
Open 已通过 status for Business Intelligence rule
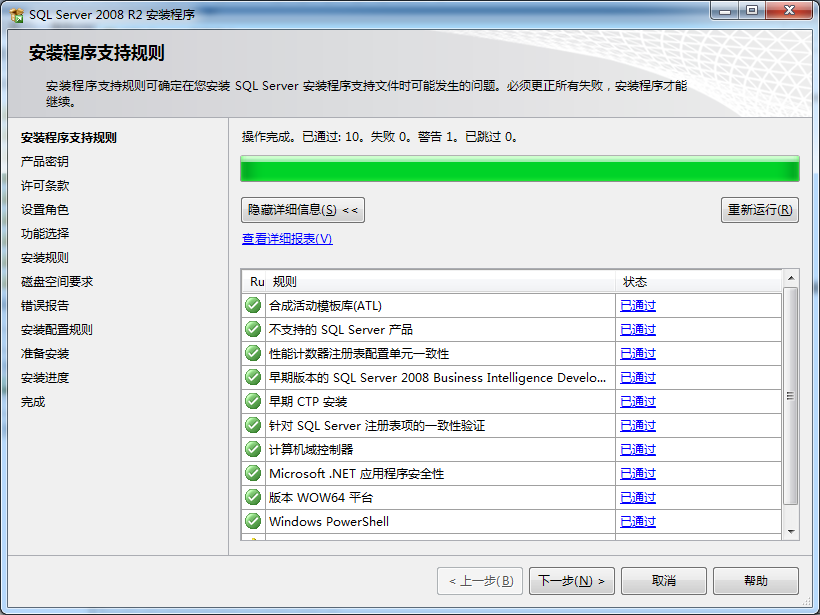[x=637, y=378]
